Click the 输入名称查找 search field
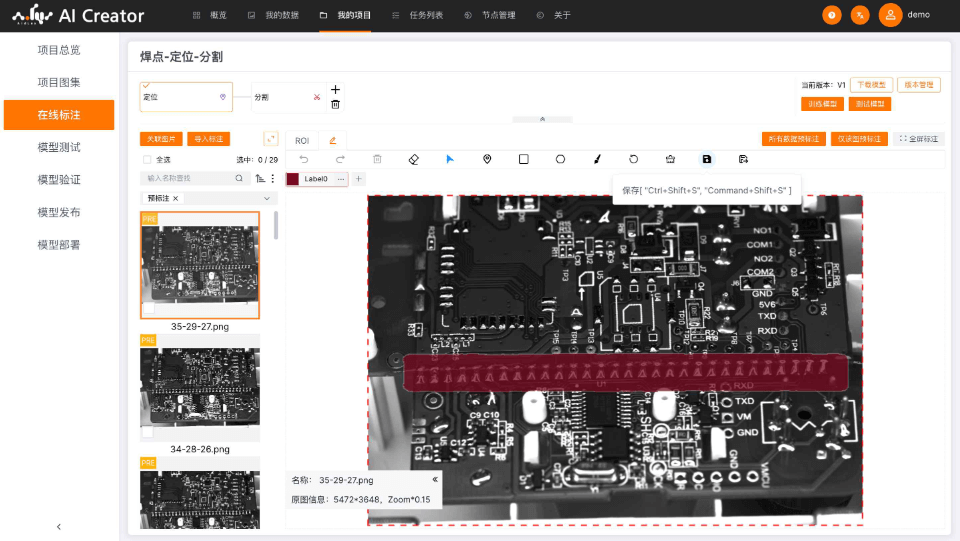960x541 pixels. point(188,178)
